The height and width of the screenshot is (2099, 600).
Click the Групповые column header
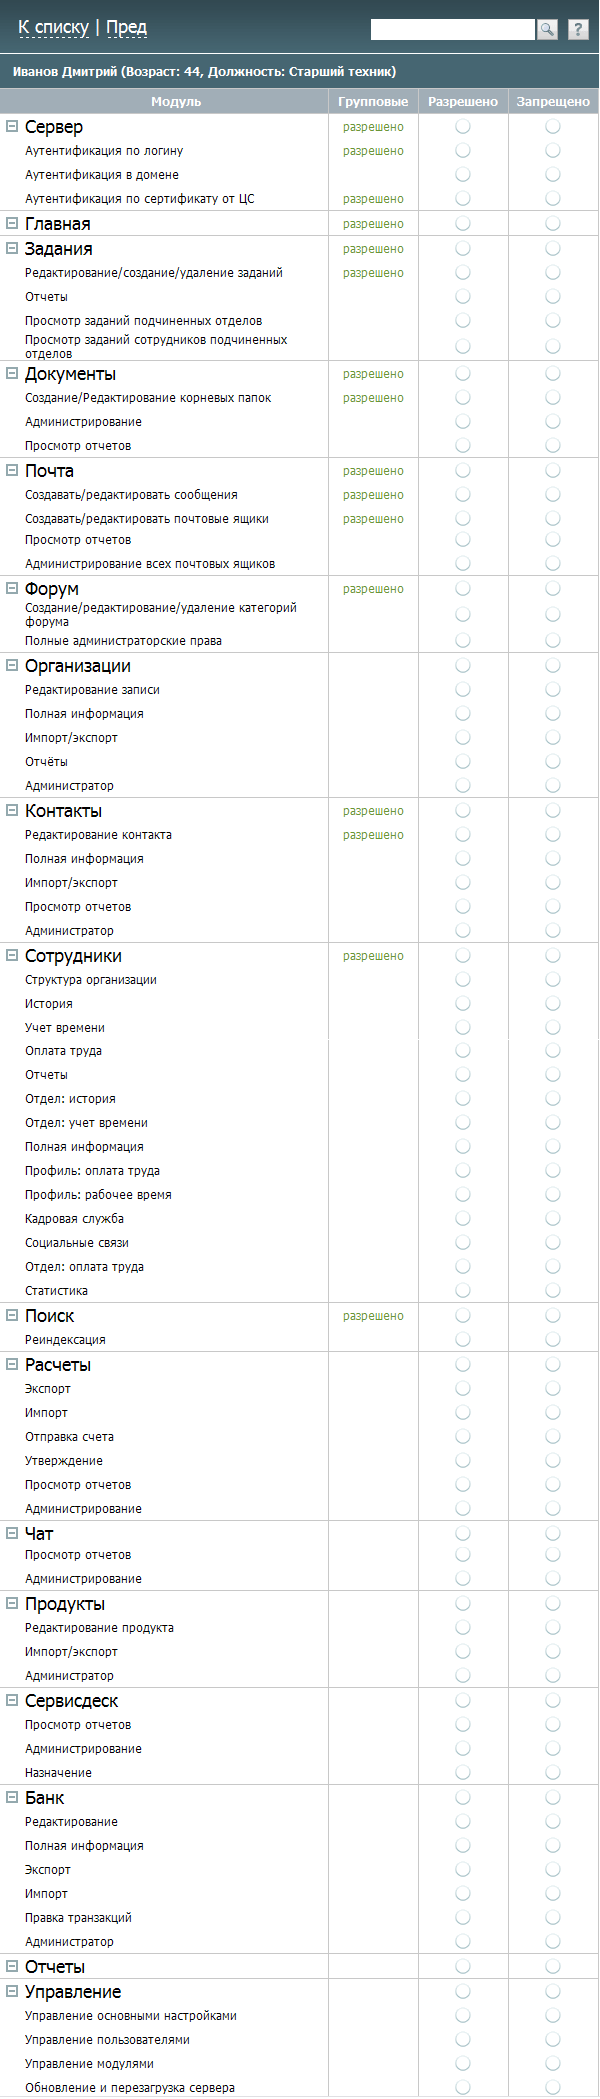(373, 101)
